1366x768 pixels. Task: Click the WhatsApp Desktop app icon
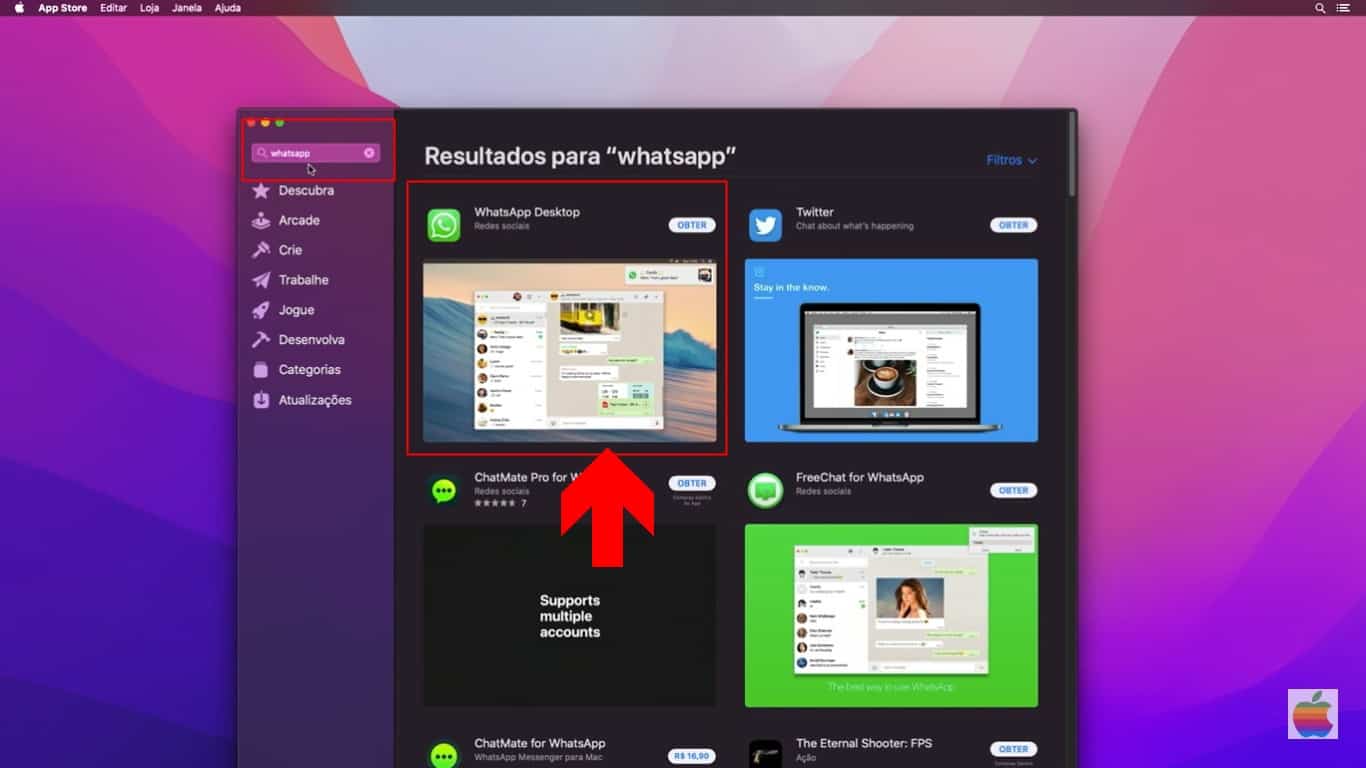tap(444, 225)
